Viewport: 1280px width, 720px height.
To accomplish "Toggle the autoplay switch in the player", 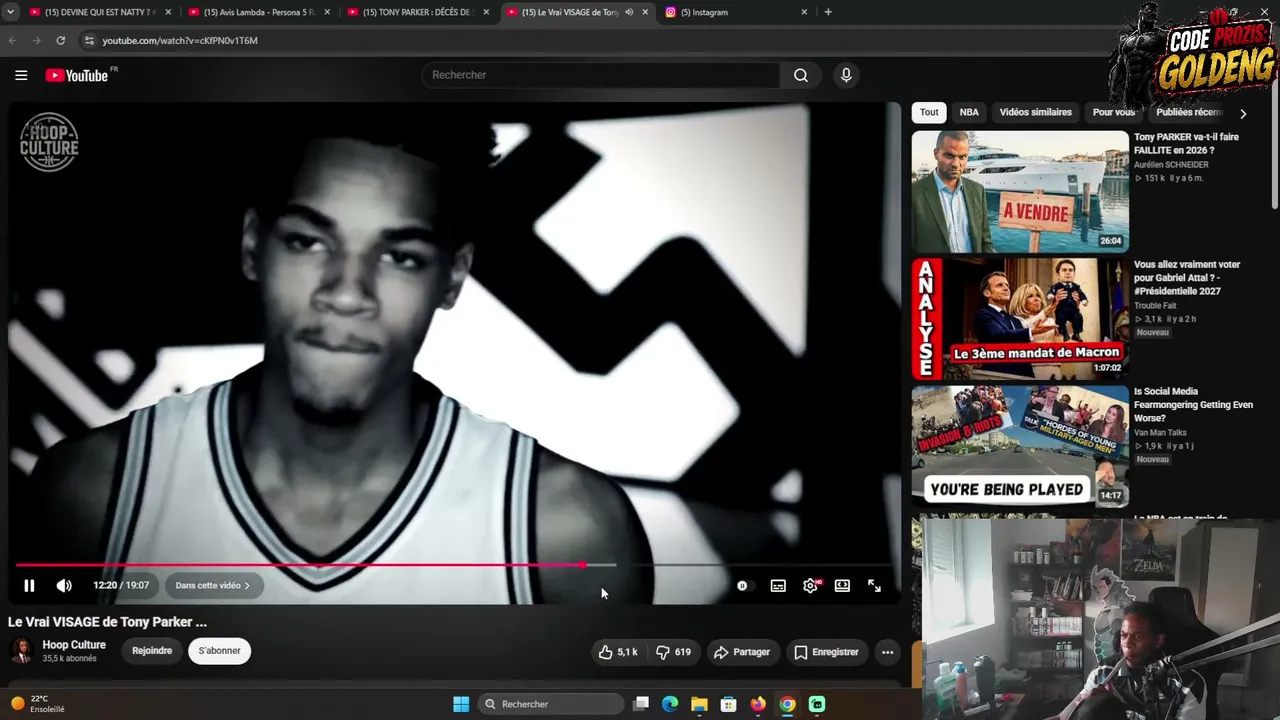I will coord(742,586).
